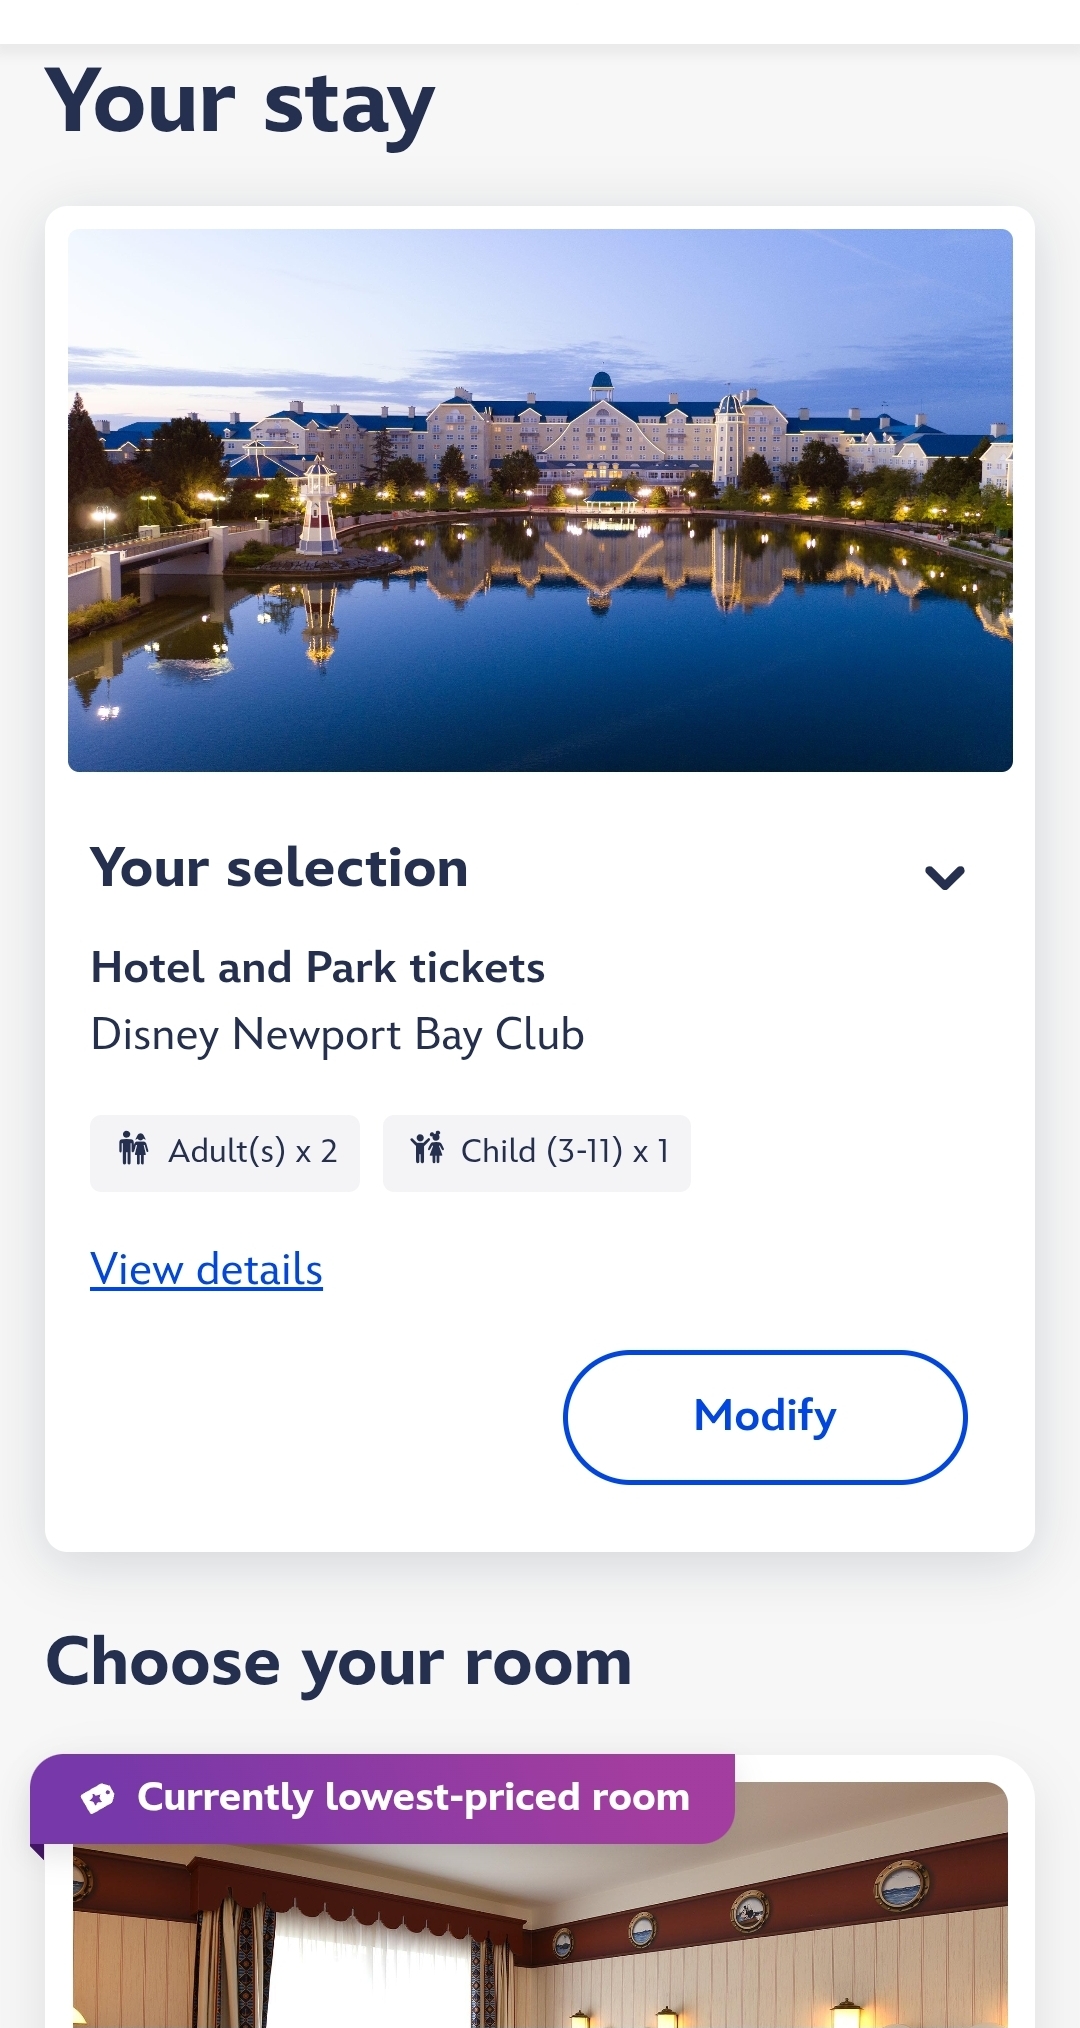Screen dimensions: 1080x2028
Task: Collapse the Your selection chevron
Action: click(944, 877)
